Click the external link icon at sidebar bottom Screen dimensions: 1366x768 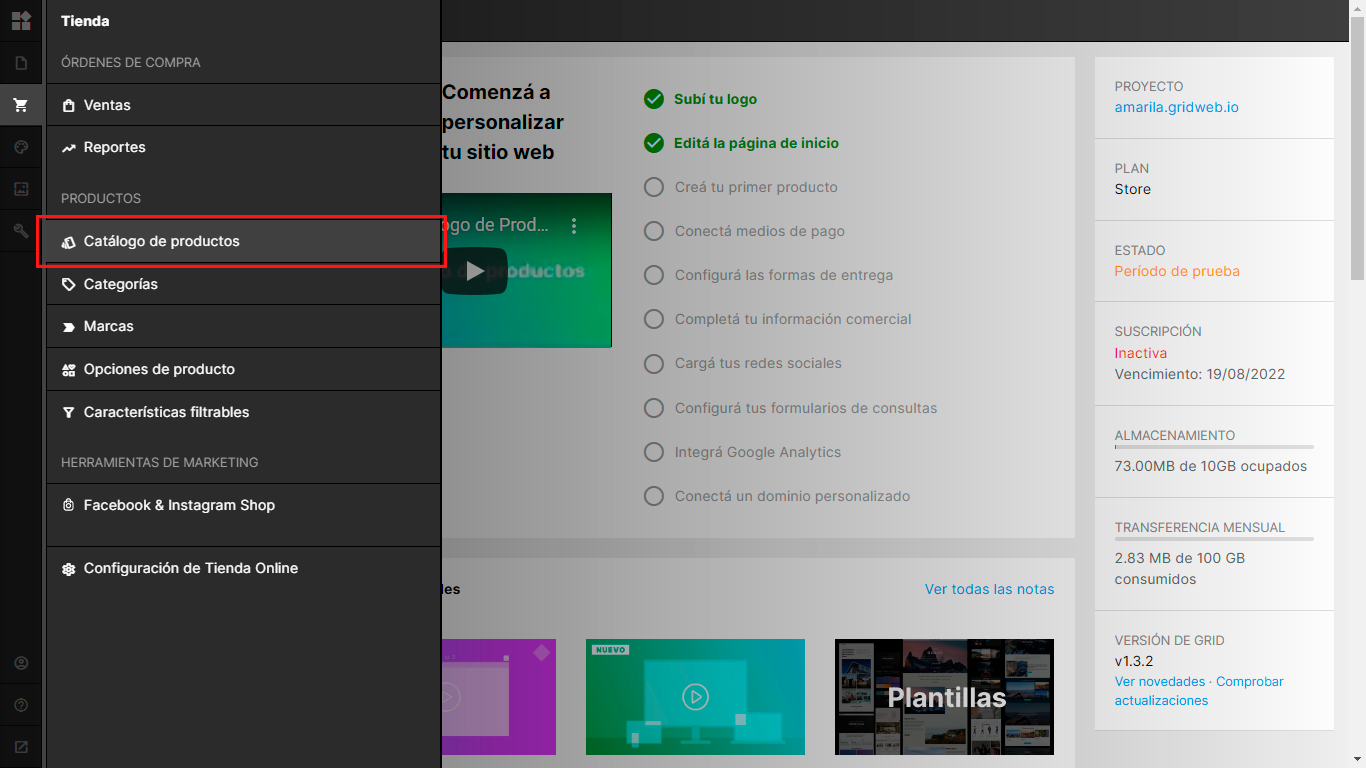[x=21, y=747]
